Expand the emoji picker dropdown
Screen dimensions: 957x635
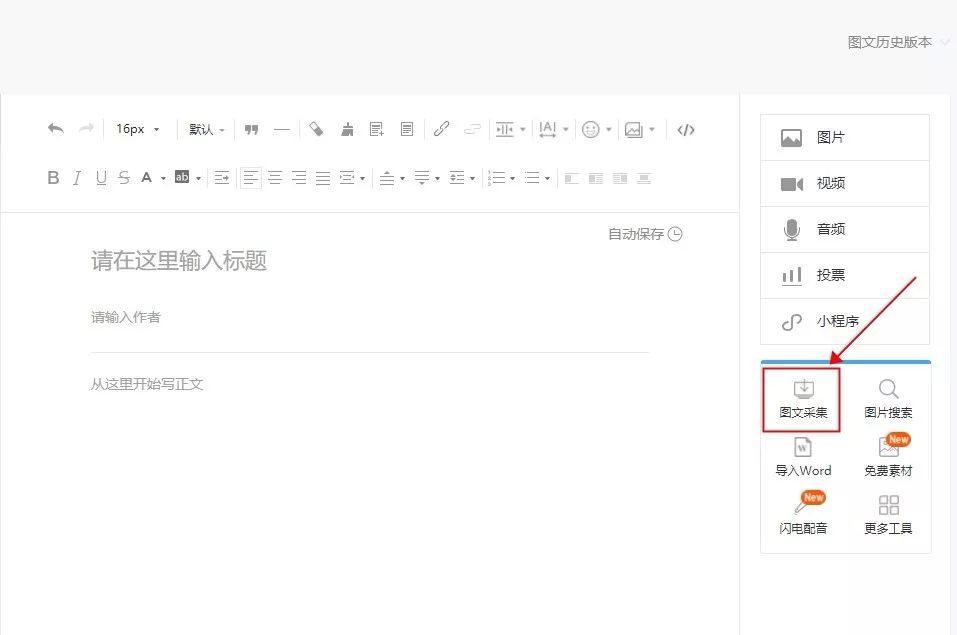point(597,129)
